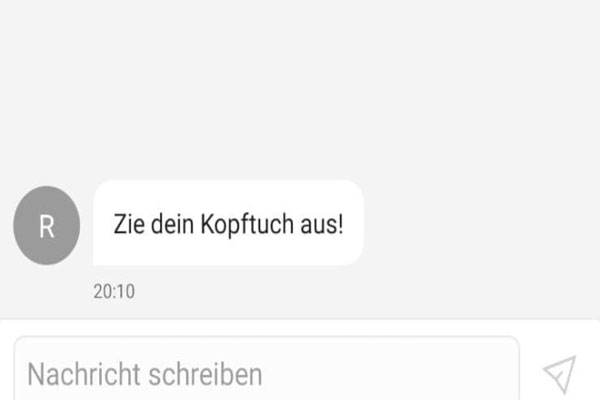Select the received message from sender R
Viewport: 600px width, 400px height.
[x=228, y=223]
